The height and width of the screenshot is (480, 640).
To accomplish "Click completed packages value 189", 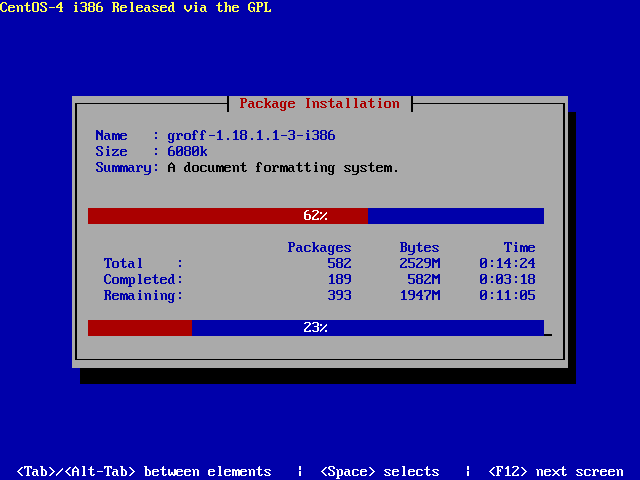I will pyautogui.click(x=339, y=279).
